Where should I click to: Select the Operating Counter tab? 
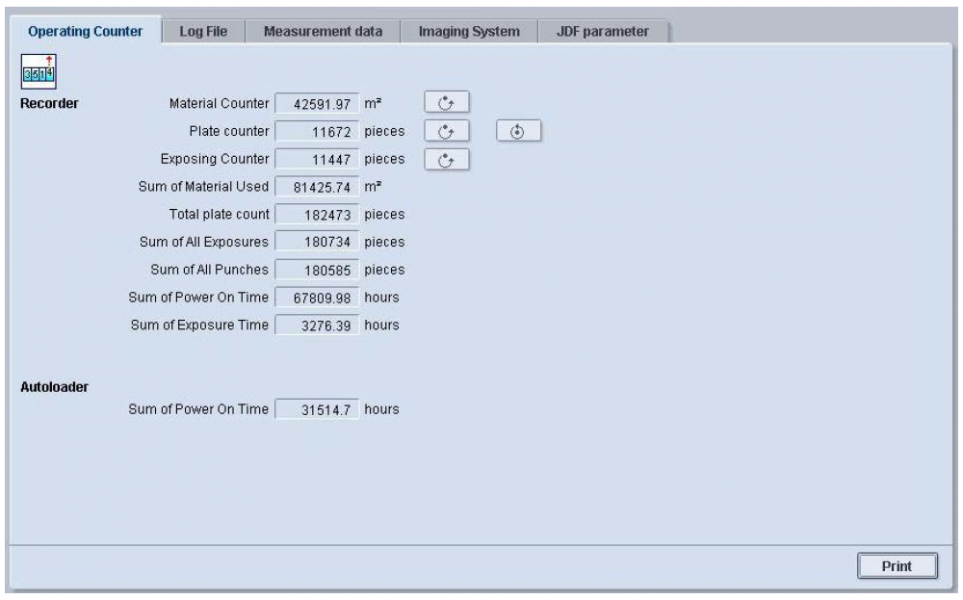[x=85, y=31]
